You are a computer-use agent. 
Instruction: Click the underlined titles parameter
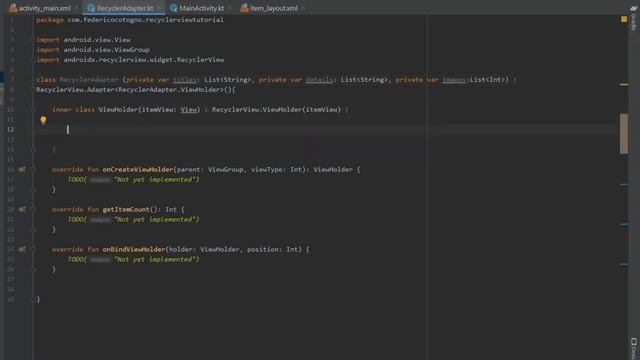click(x=184, y=80)
